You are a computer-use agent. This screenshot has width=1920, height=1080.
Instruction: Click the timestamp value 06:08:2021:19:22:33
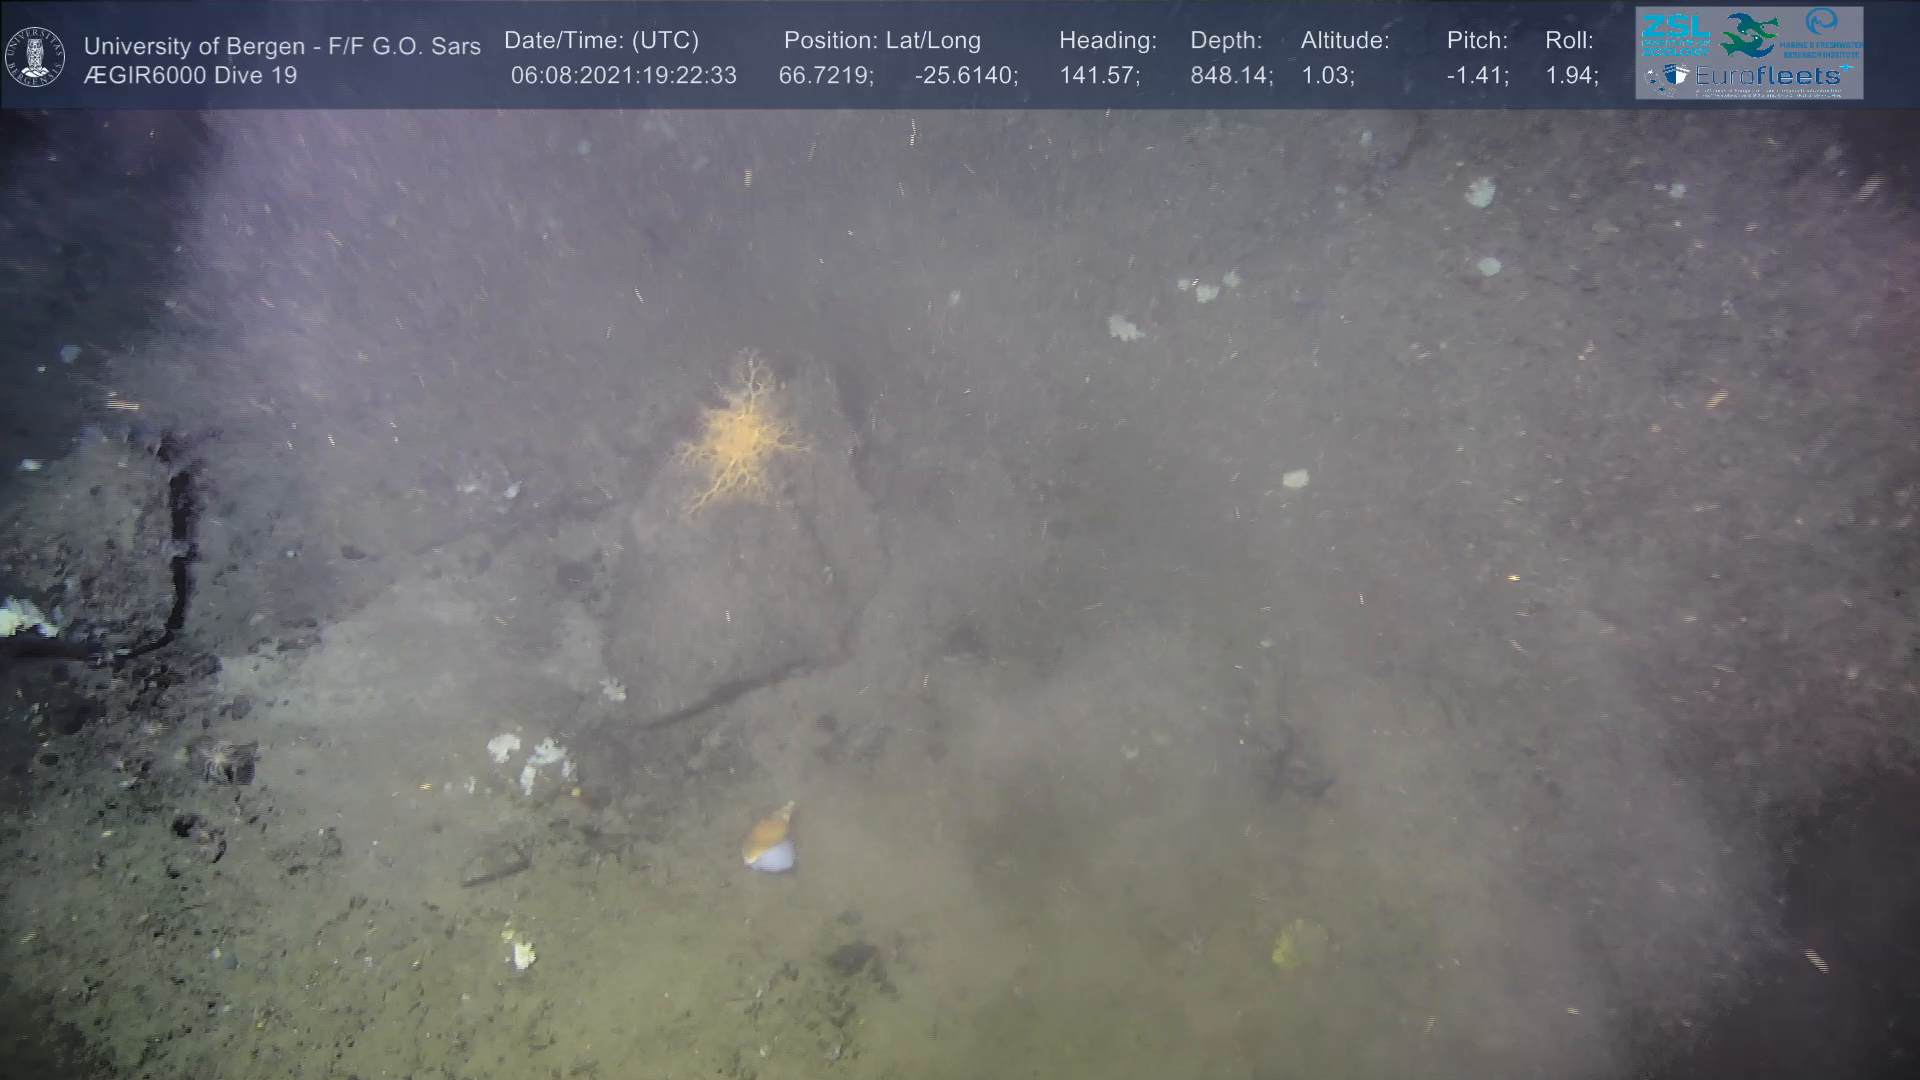[x=623, y=76]
